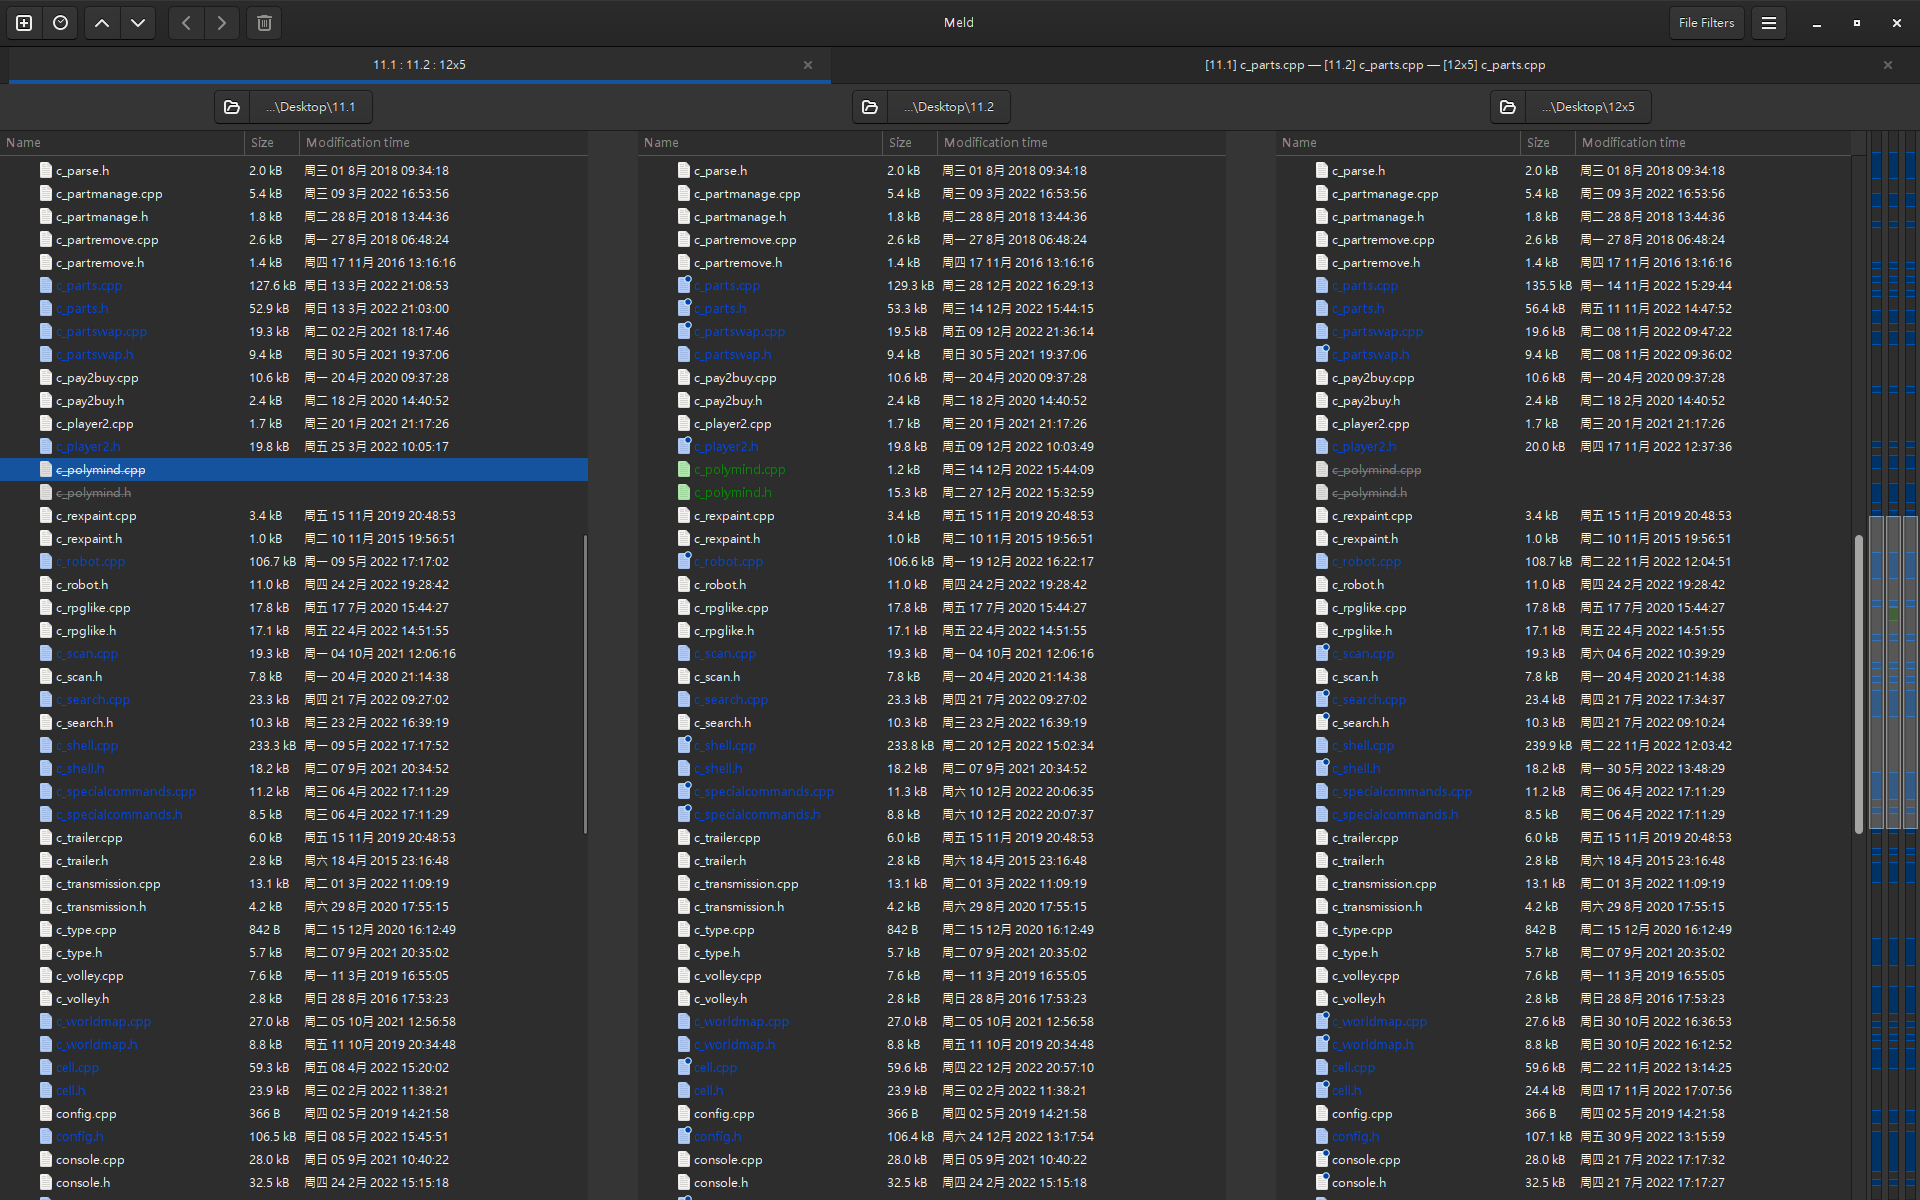Close the 11.1 : 11.2 : 12x5 tab
This screenshot has width=1920, height=1200.
[808, 65]
